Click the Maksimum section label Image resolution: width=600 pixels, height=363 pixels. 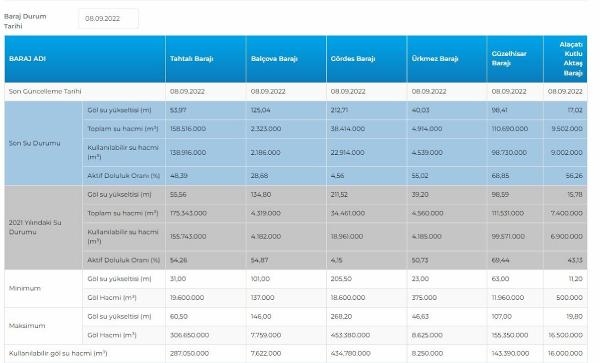click(x=27, y=326)
